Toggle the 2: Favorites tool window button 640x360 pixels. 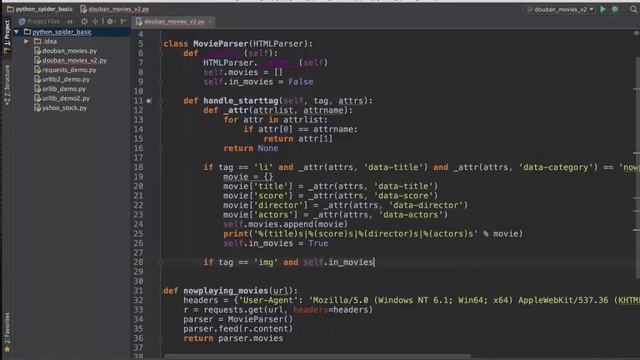coord(7,333)
